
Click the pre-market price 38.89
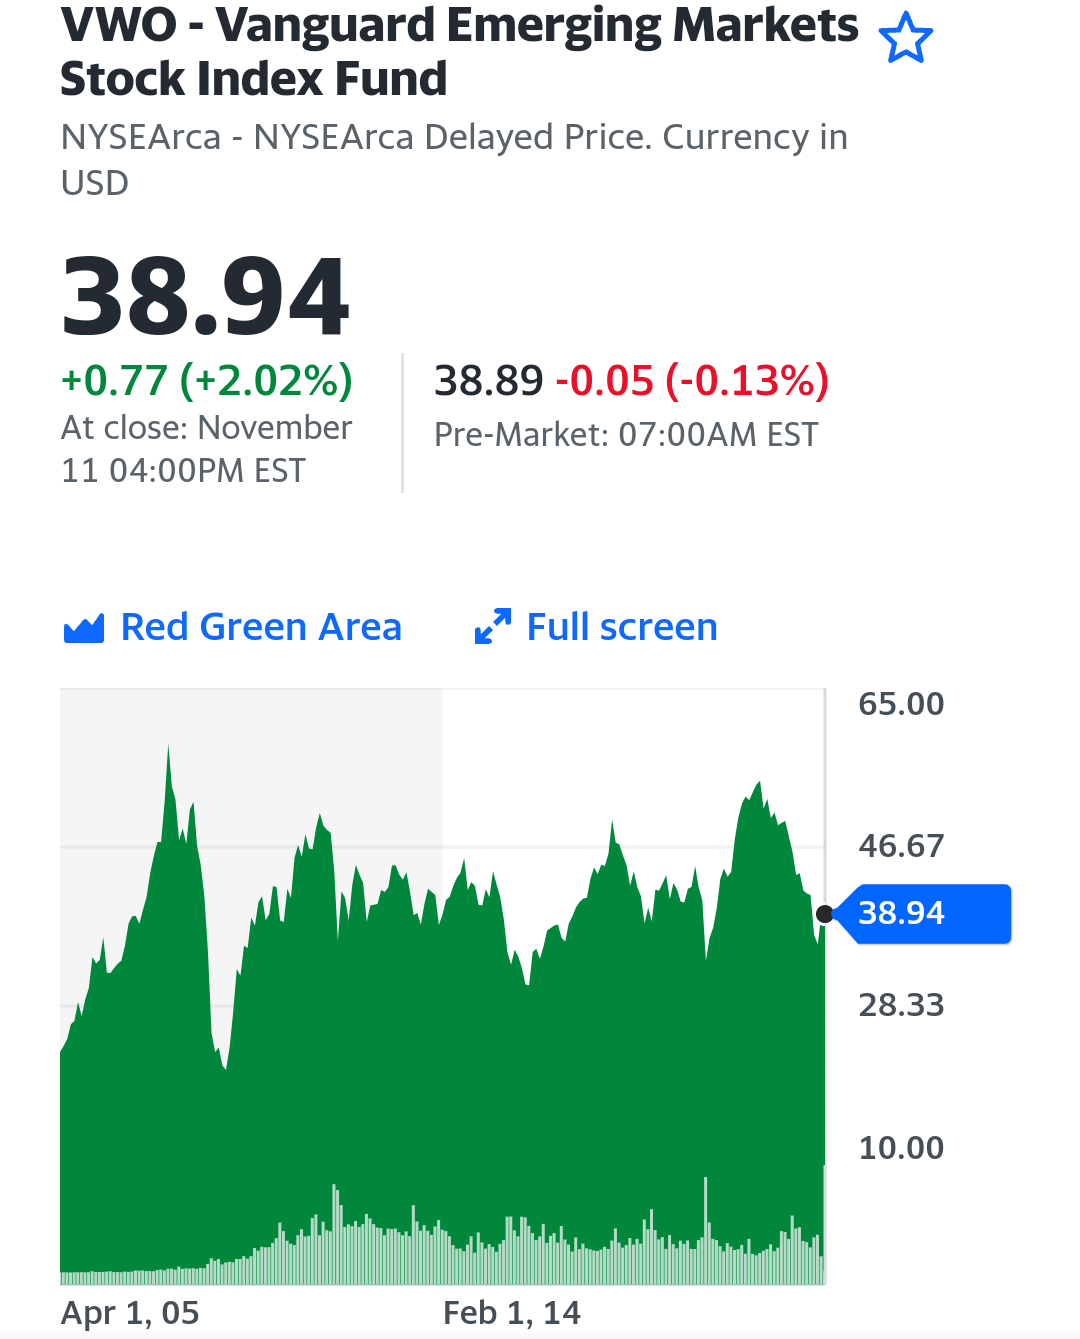tap(488, 380)
